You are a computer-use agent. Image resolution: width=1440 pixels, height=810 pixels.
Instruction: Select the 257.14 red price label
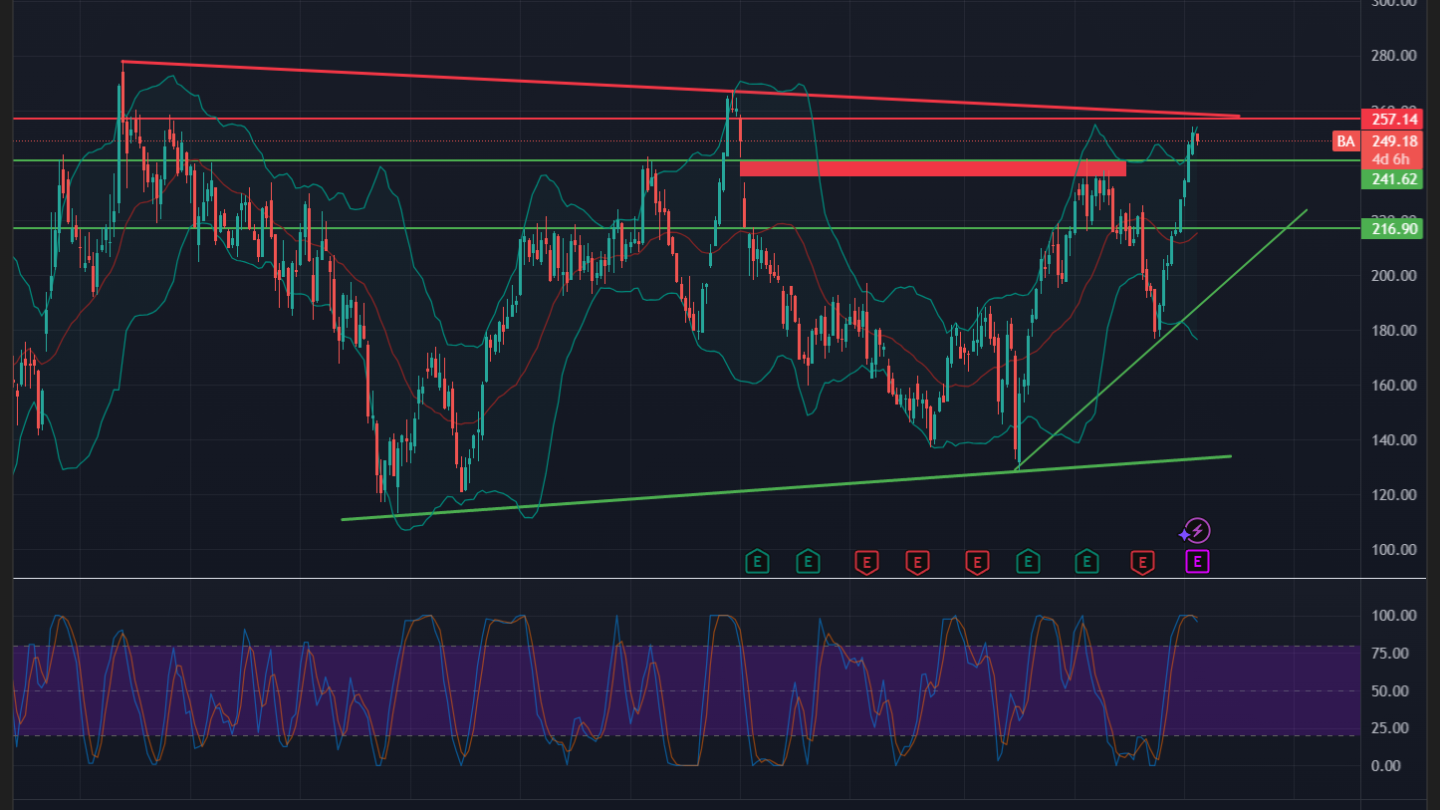1394,119
